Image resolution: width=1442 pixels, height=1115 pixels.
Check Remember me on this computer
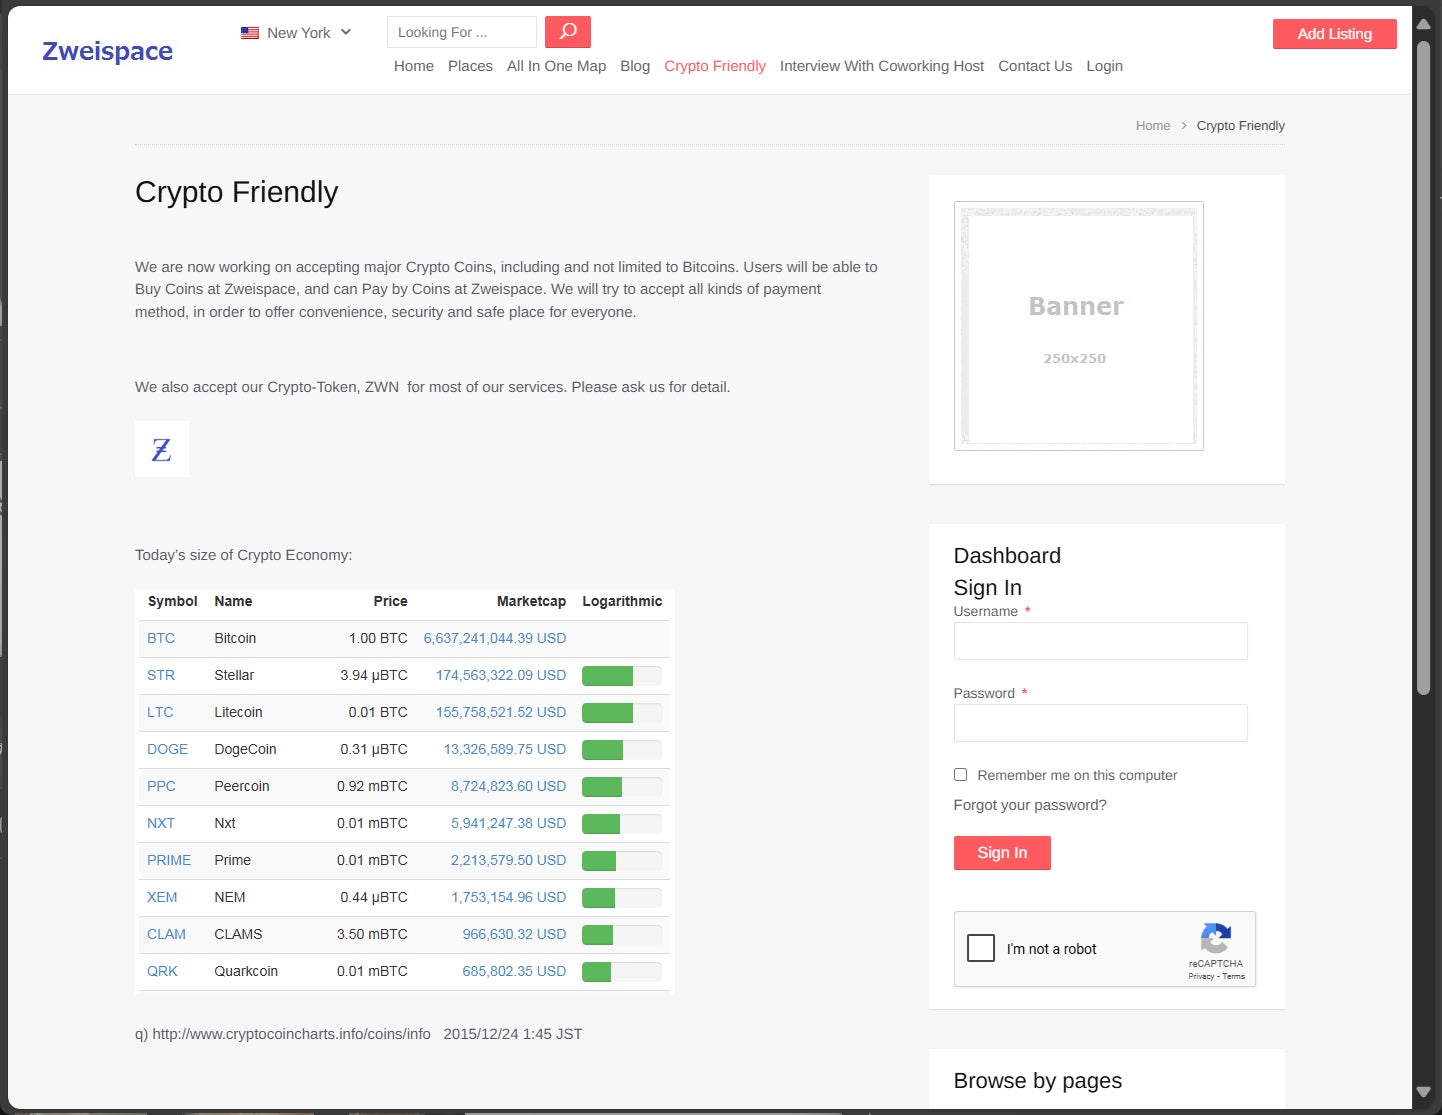click(x=960, y=775)
